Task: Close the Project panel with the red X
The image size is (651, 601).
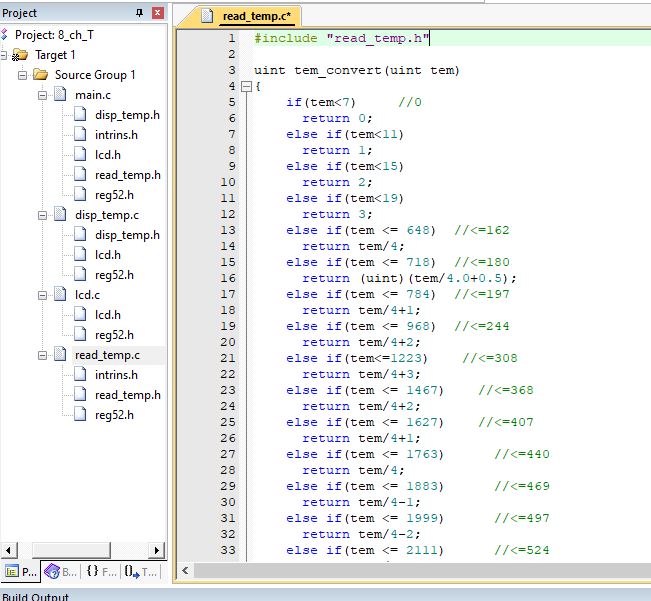Action: (158, 13)
